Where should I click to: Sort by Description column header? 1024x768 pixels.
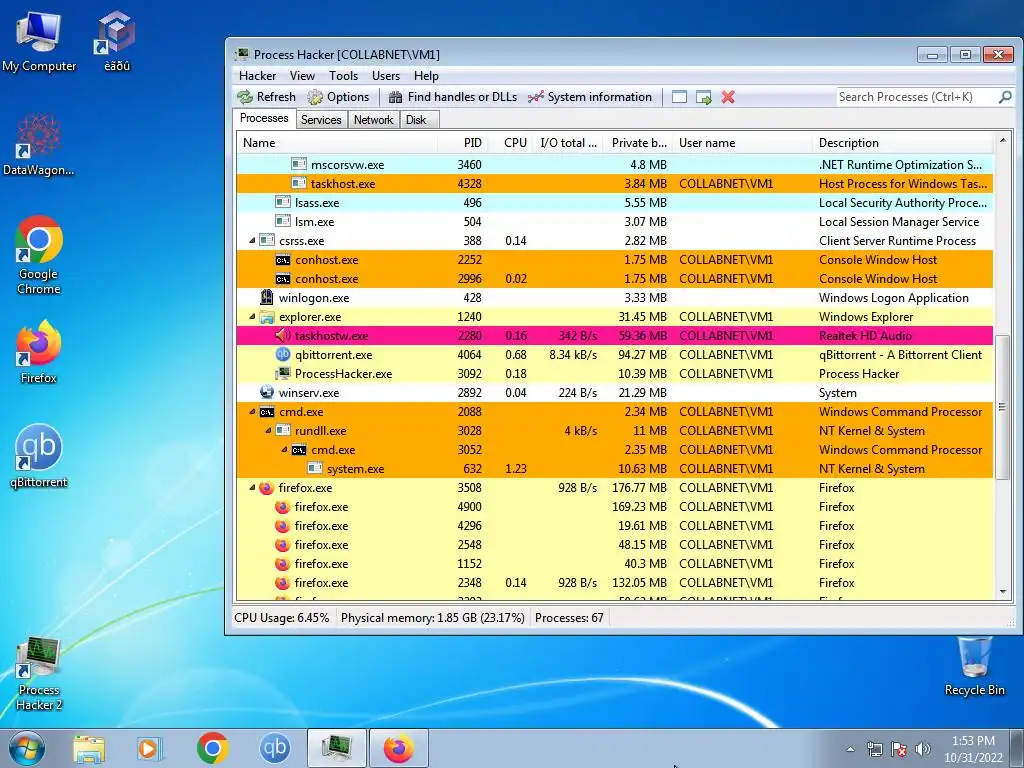pyautogui.click(x=903, y=142)
